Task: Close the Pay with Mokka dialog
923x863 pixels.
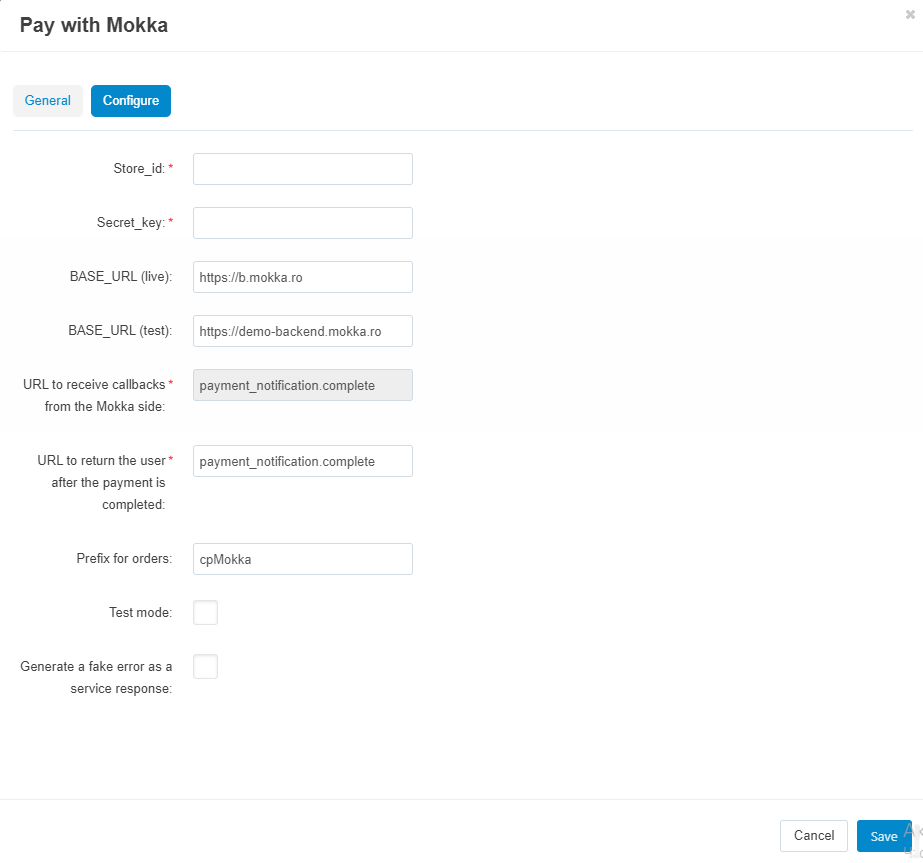Action: point(910,15)
